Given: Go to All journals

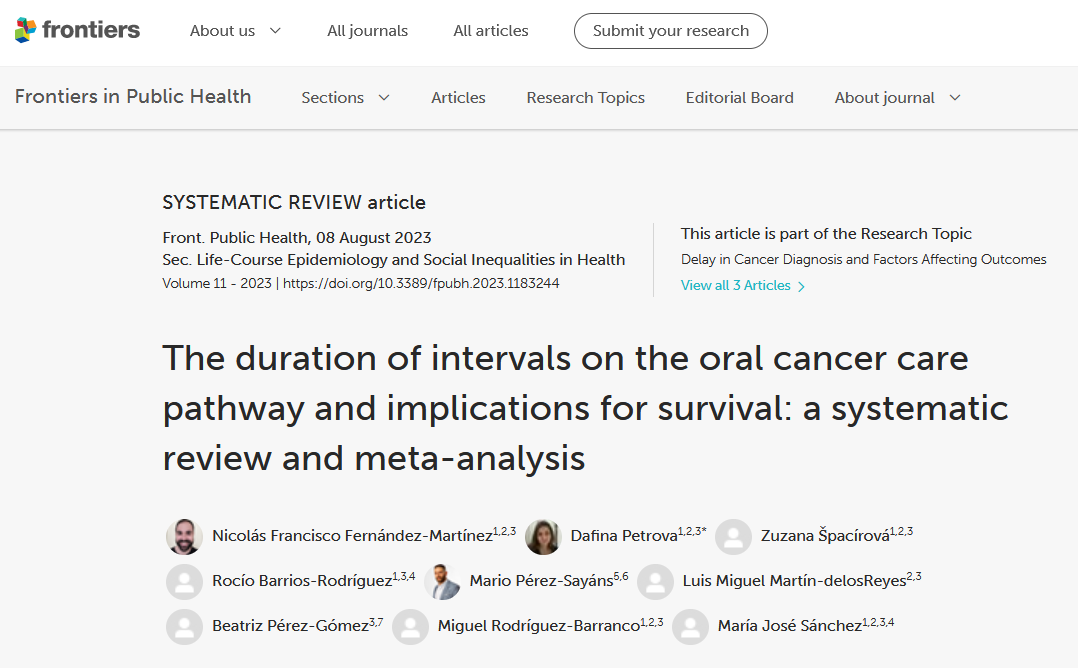Looking at the screenshot, I should click(x=367, y=31).
